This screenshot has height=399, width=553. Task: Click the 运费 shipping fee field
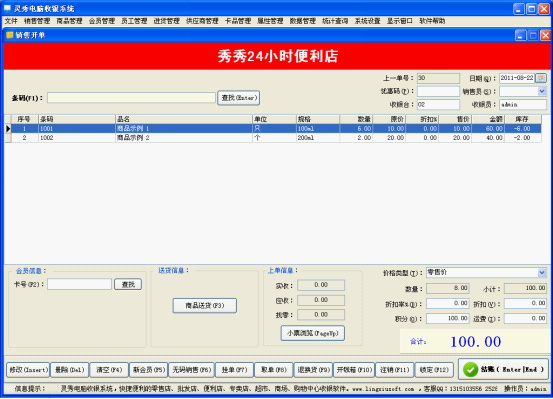(x=525, y=319)
